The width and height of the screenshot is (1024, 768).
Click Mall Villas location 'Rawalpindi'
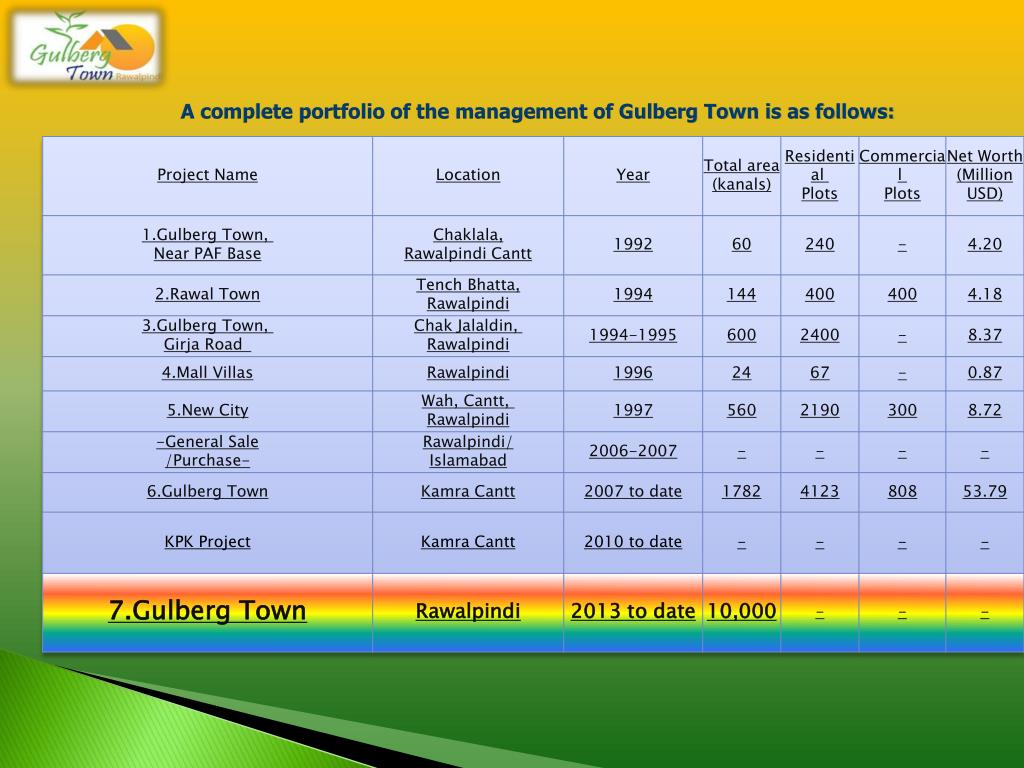click(x=468, y=373)
